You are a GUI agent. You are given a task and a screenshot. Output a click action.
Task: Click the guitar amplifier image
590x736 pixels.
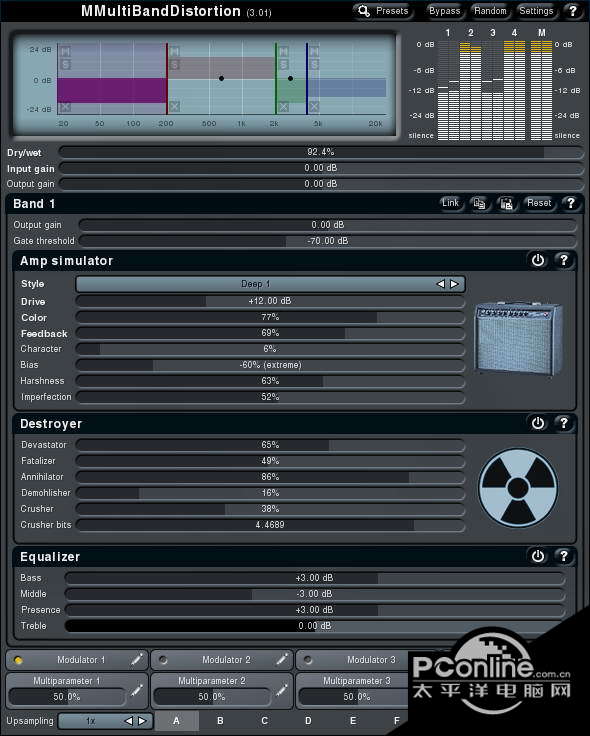click(x=519, y=338)
